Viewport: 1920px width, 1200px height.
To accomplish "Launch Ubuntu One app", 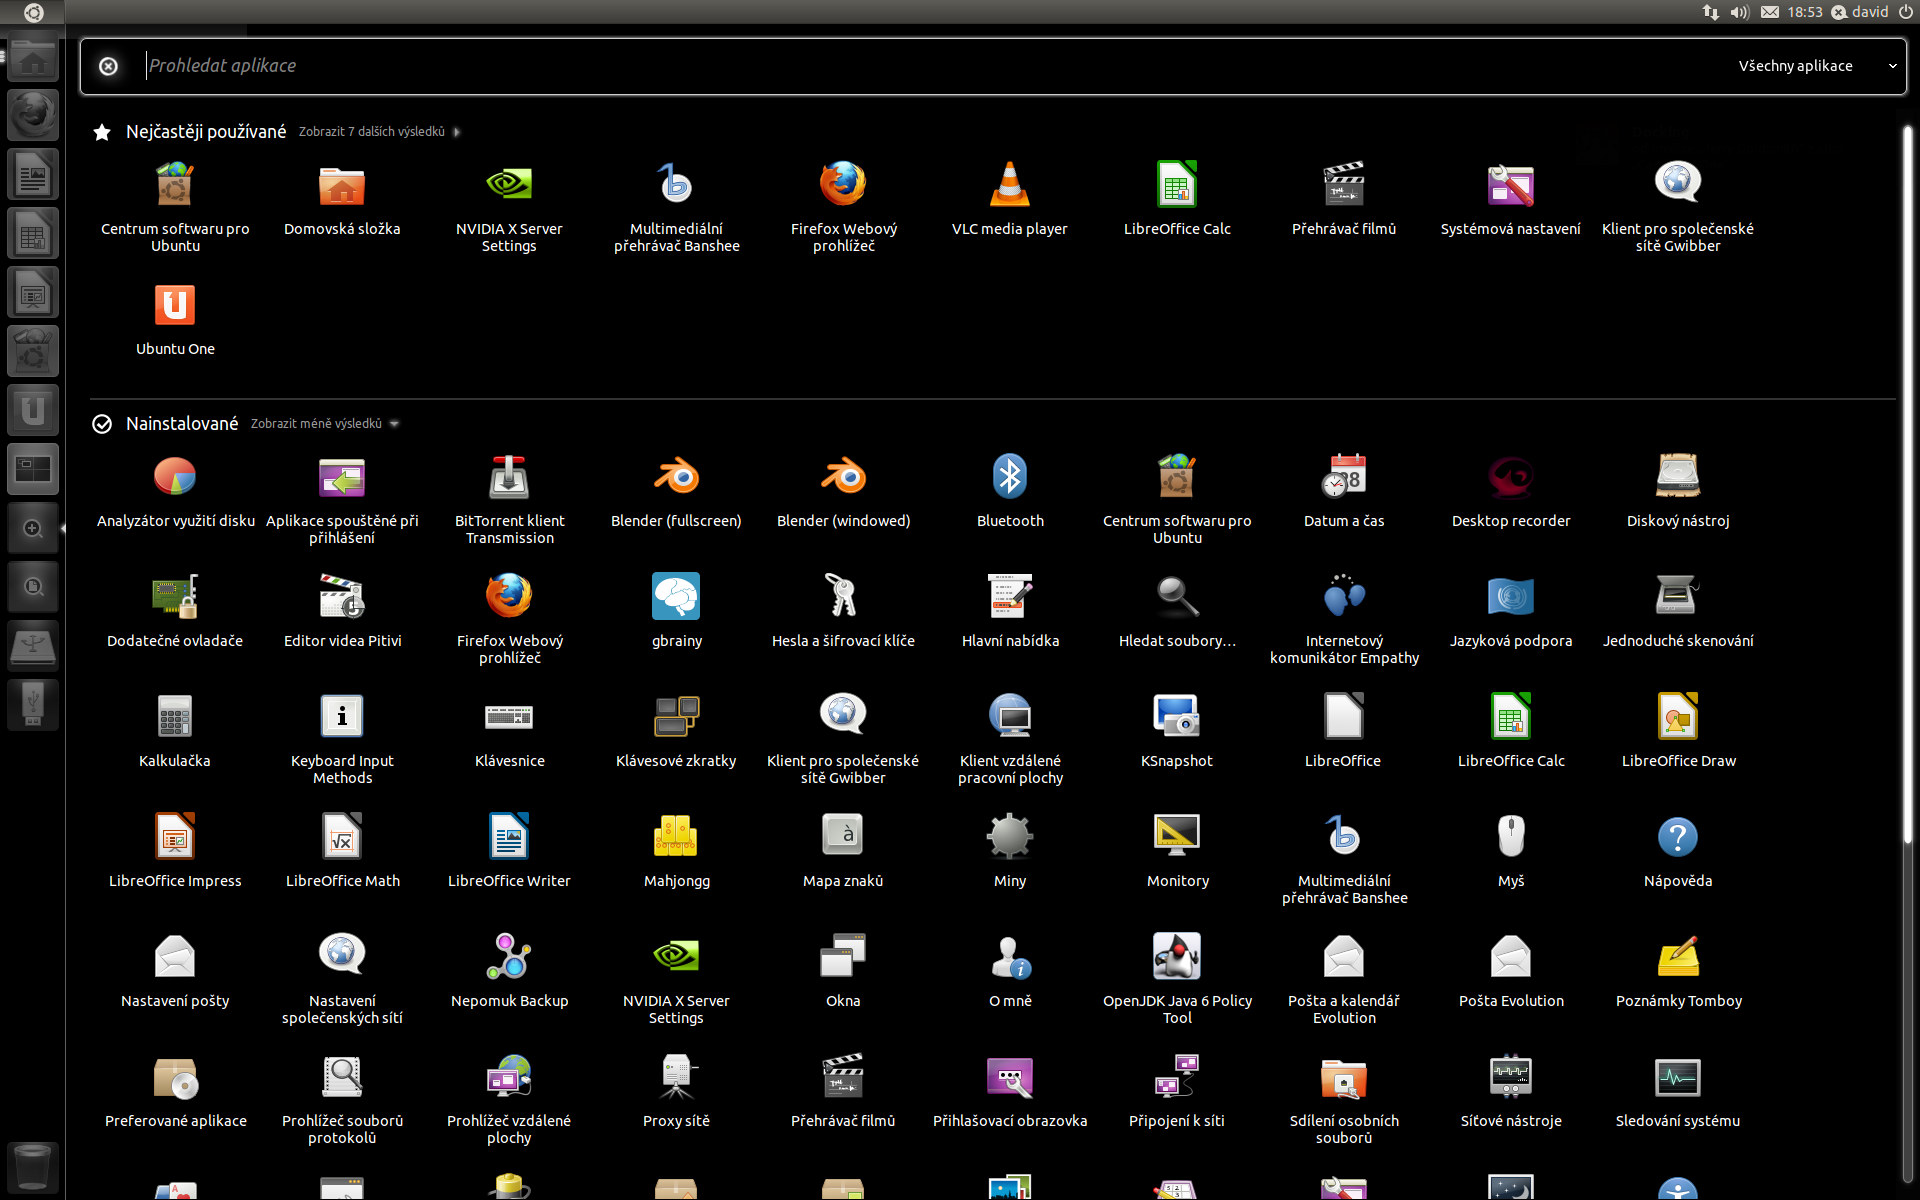I will point(175,320).
